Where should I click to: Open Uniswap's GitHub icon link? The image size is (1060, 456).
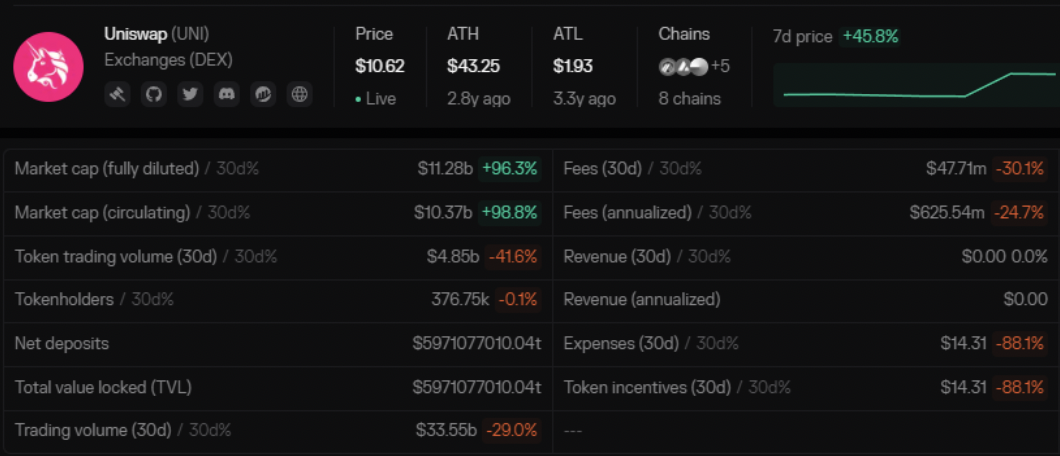(154, 94)
